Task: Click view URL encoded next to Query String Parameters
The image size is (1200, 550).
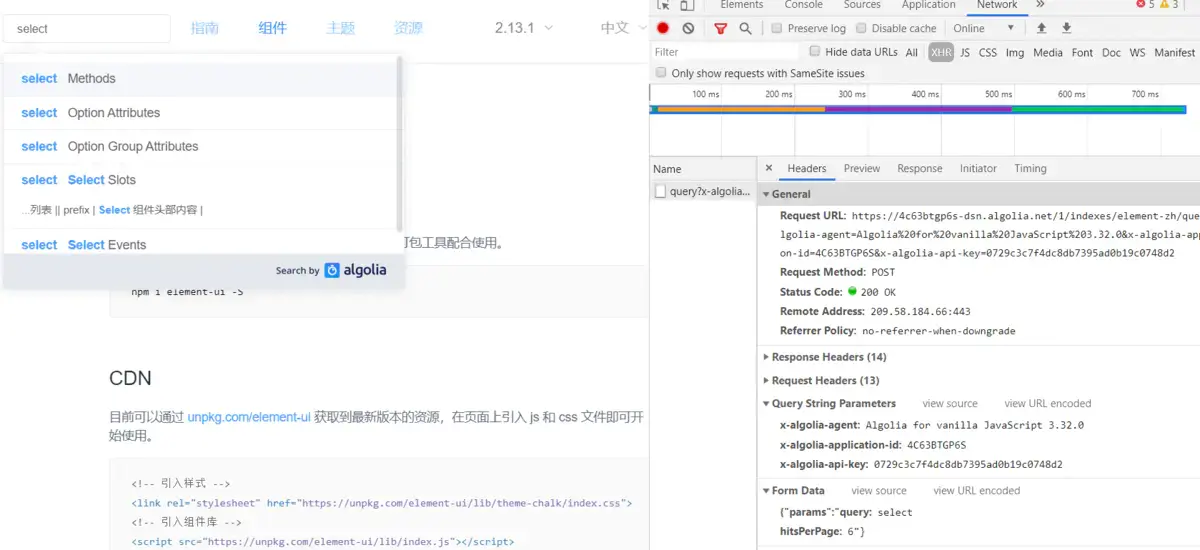Action: click(x=1048, y=403)
